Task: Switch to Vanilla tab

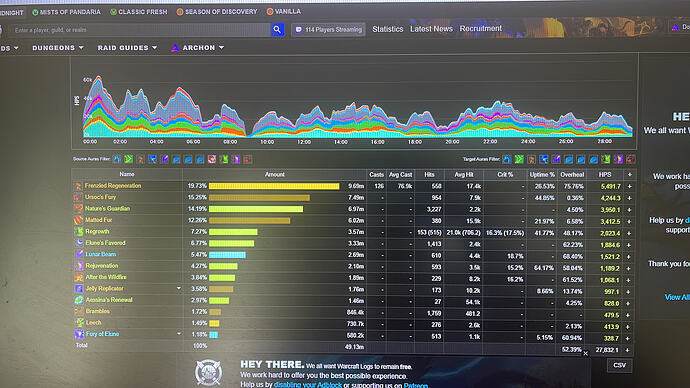Action: point(284,11)
